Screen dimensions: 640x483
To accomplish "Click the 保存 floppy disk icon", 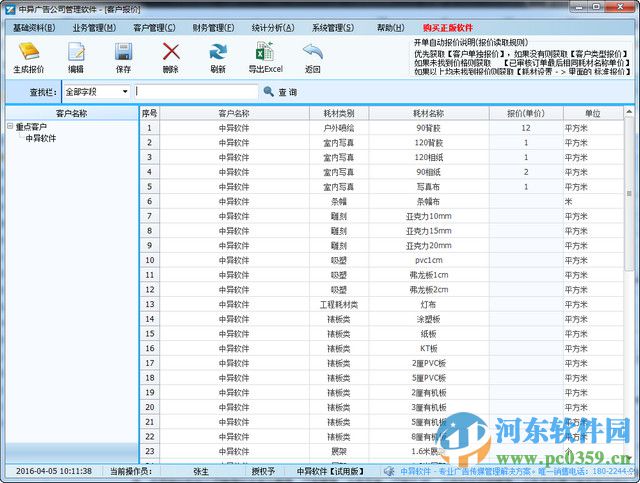I will coord(123,52).
